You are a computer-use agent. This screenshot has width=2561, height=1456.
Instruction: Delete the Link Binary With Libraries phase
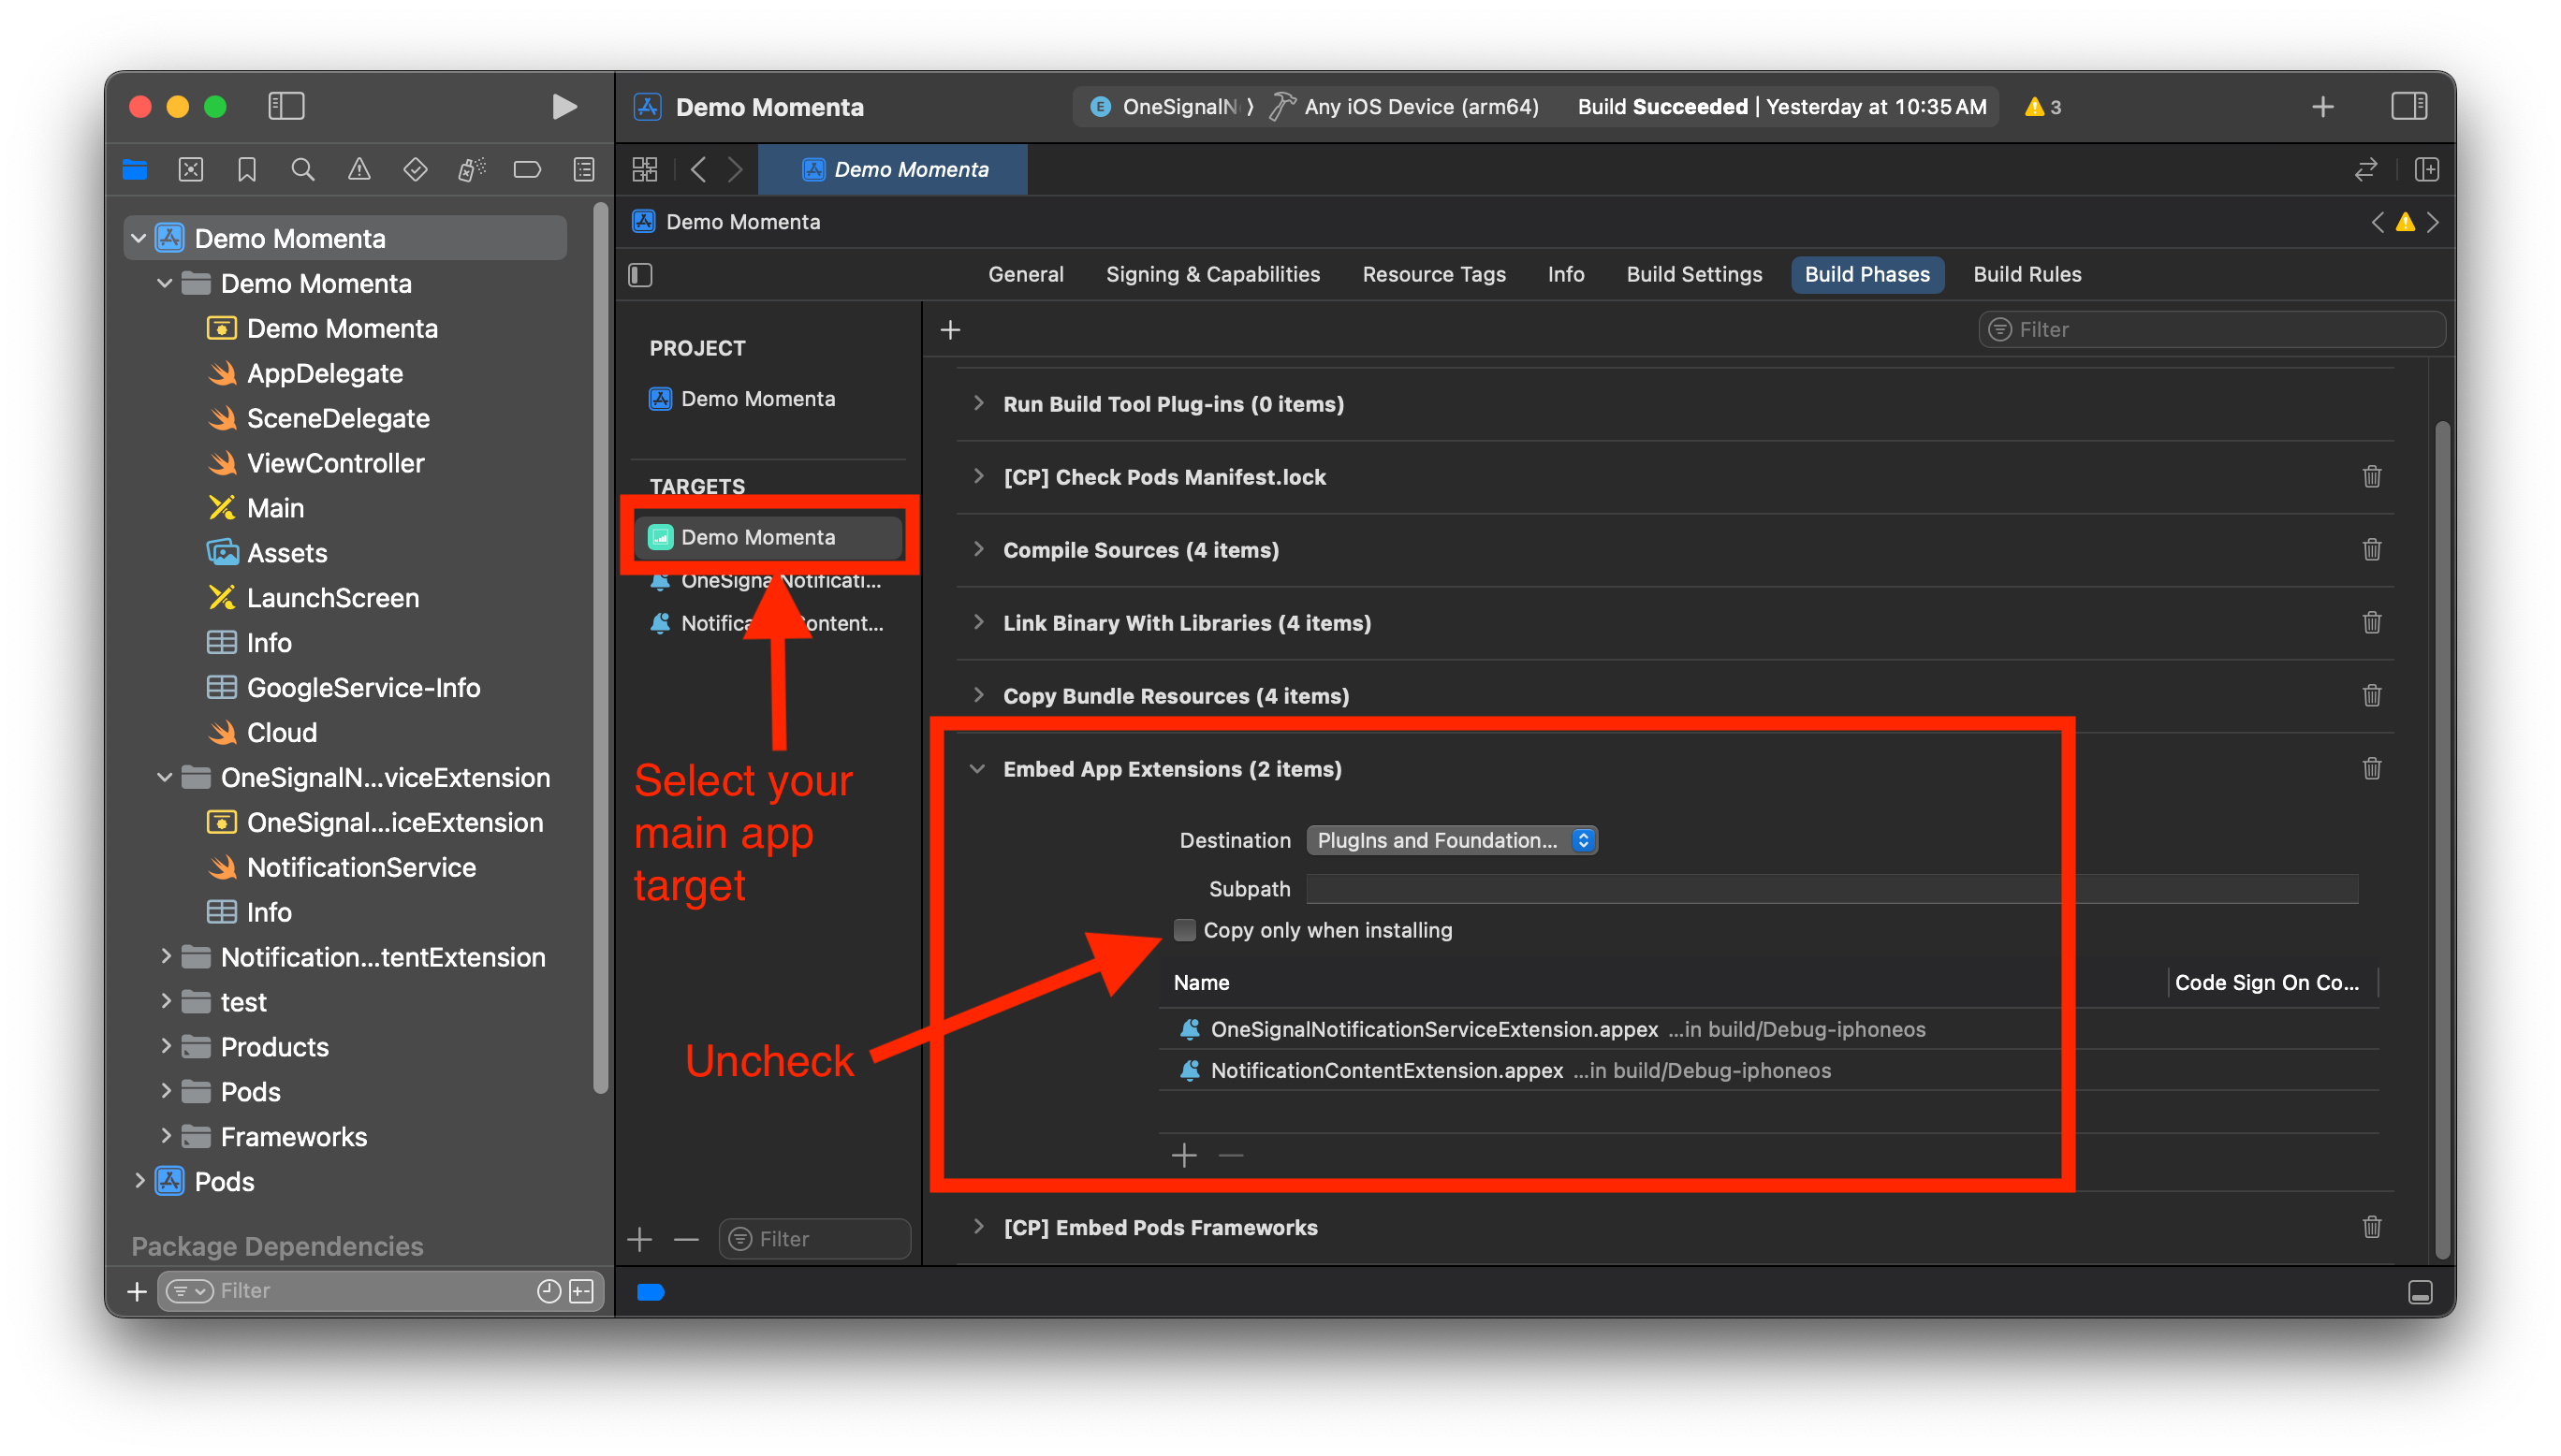click(x=2371, y=623)
